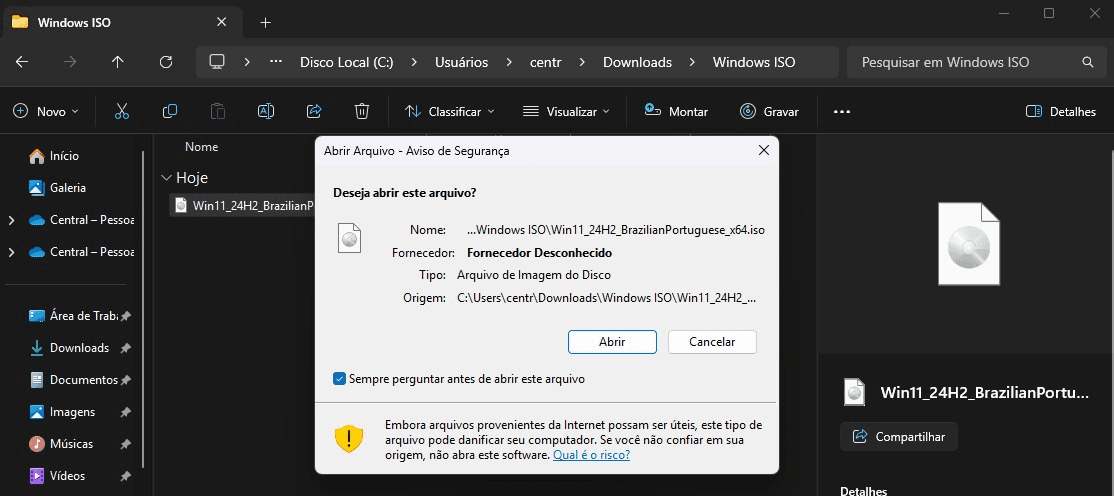1114x496 pixels.
Task: Open Área de Trabalho in sidebar
Action: [72, 316]
